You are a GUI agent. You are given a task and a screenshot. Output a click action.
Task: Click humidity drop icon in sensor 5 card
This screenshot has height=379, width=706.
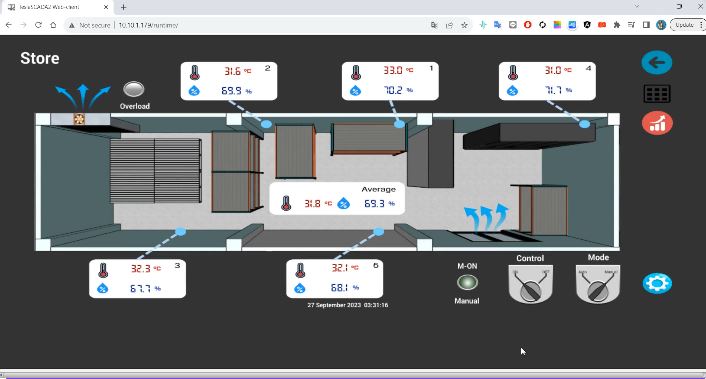[300, 289]
